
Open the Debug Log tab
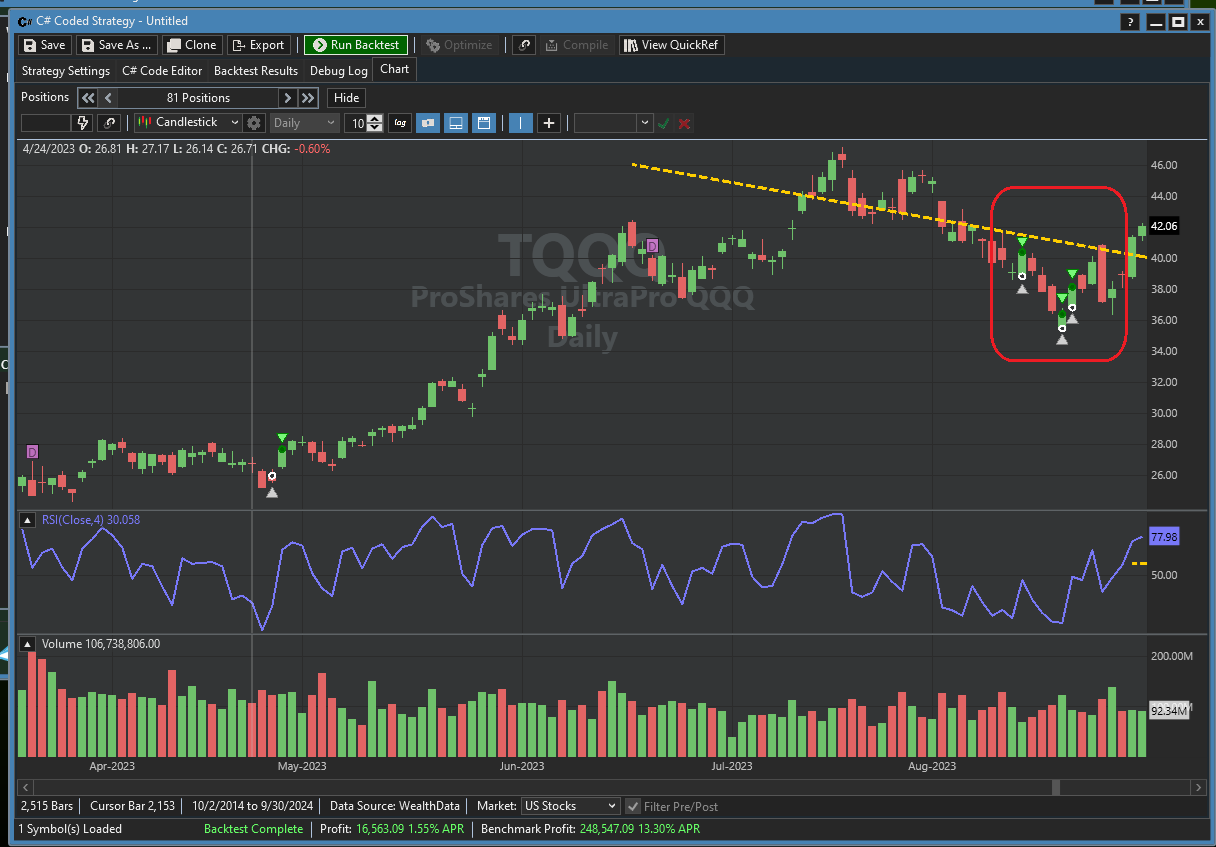click(x=339, y=71)
